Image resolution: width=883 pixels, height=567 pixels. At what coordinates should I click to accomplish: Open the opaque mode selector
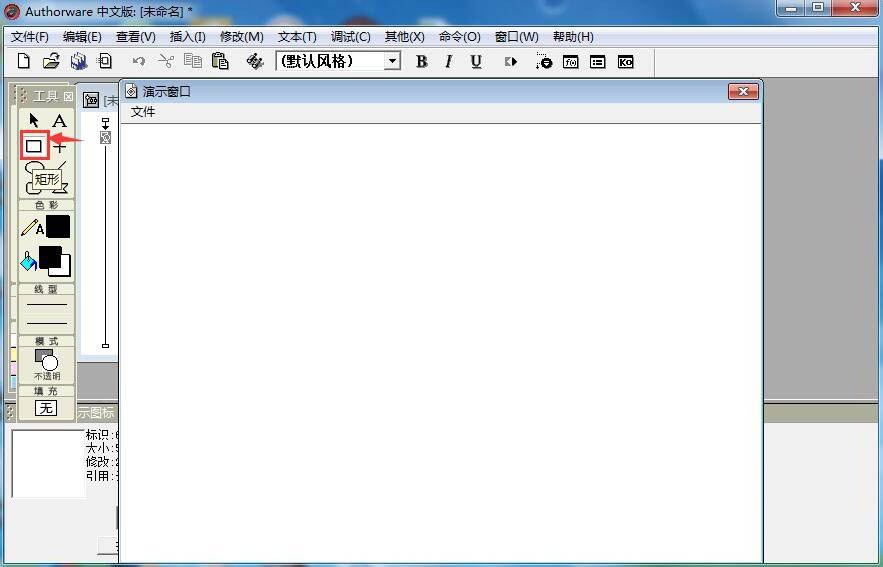tap(47, 364)
